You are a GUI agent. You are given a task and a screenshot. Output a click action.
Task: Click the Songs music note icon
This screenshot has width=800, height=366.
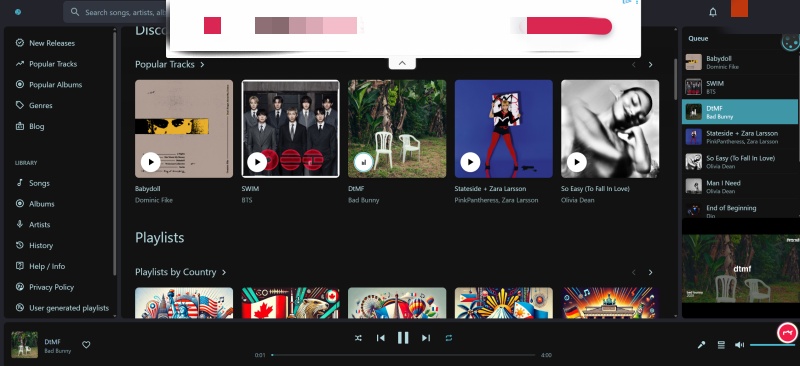pyautogui.click(x=20, y=183)
